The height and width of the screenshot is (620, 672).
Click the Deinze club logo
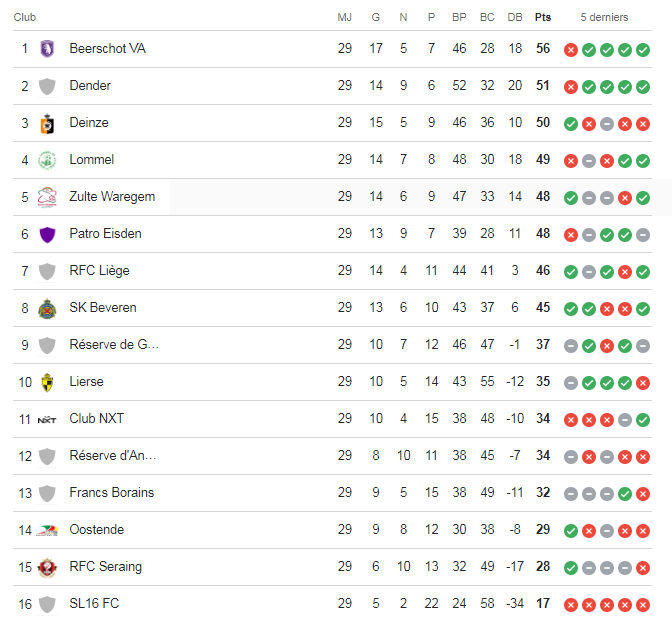click(x=46, y=123)
